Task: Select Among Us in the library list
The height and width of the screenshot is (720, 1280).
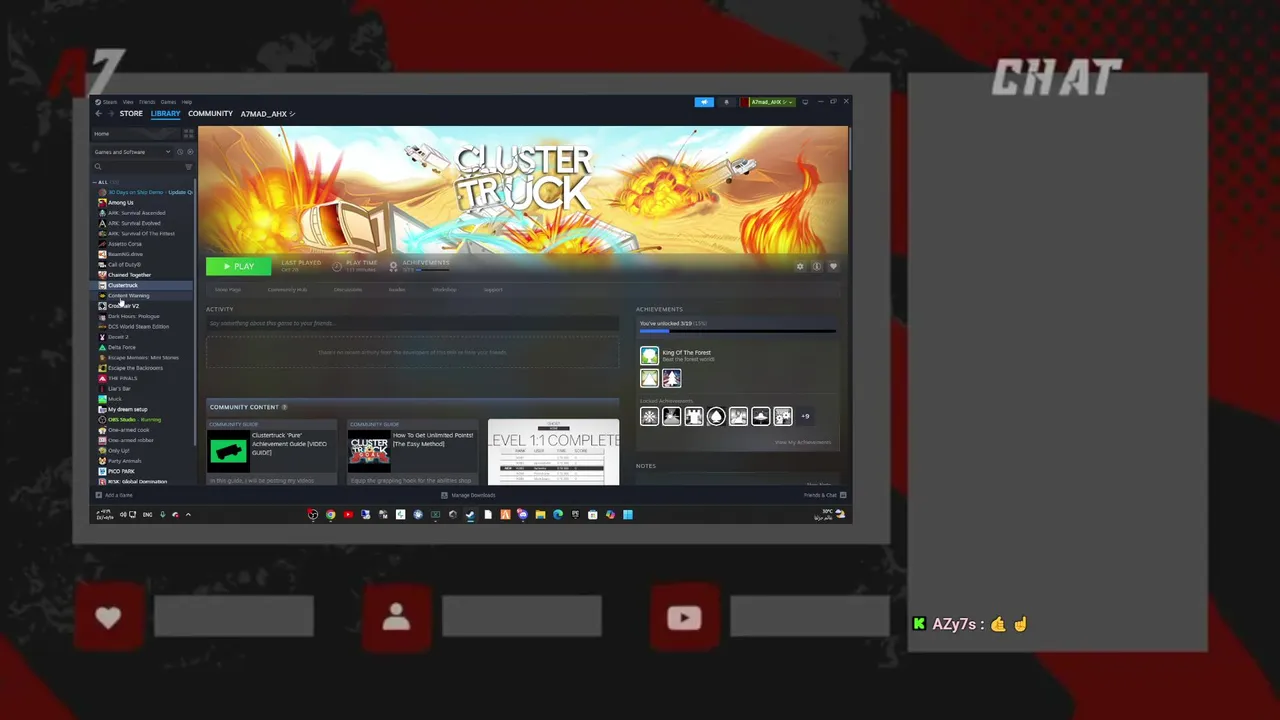Action: pos(120,203)
